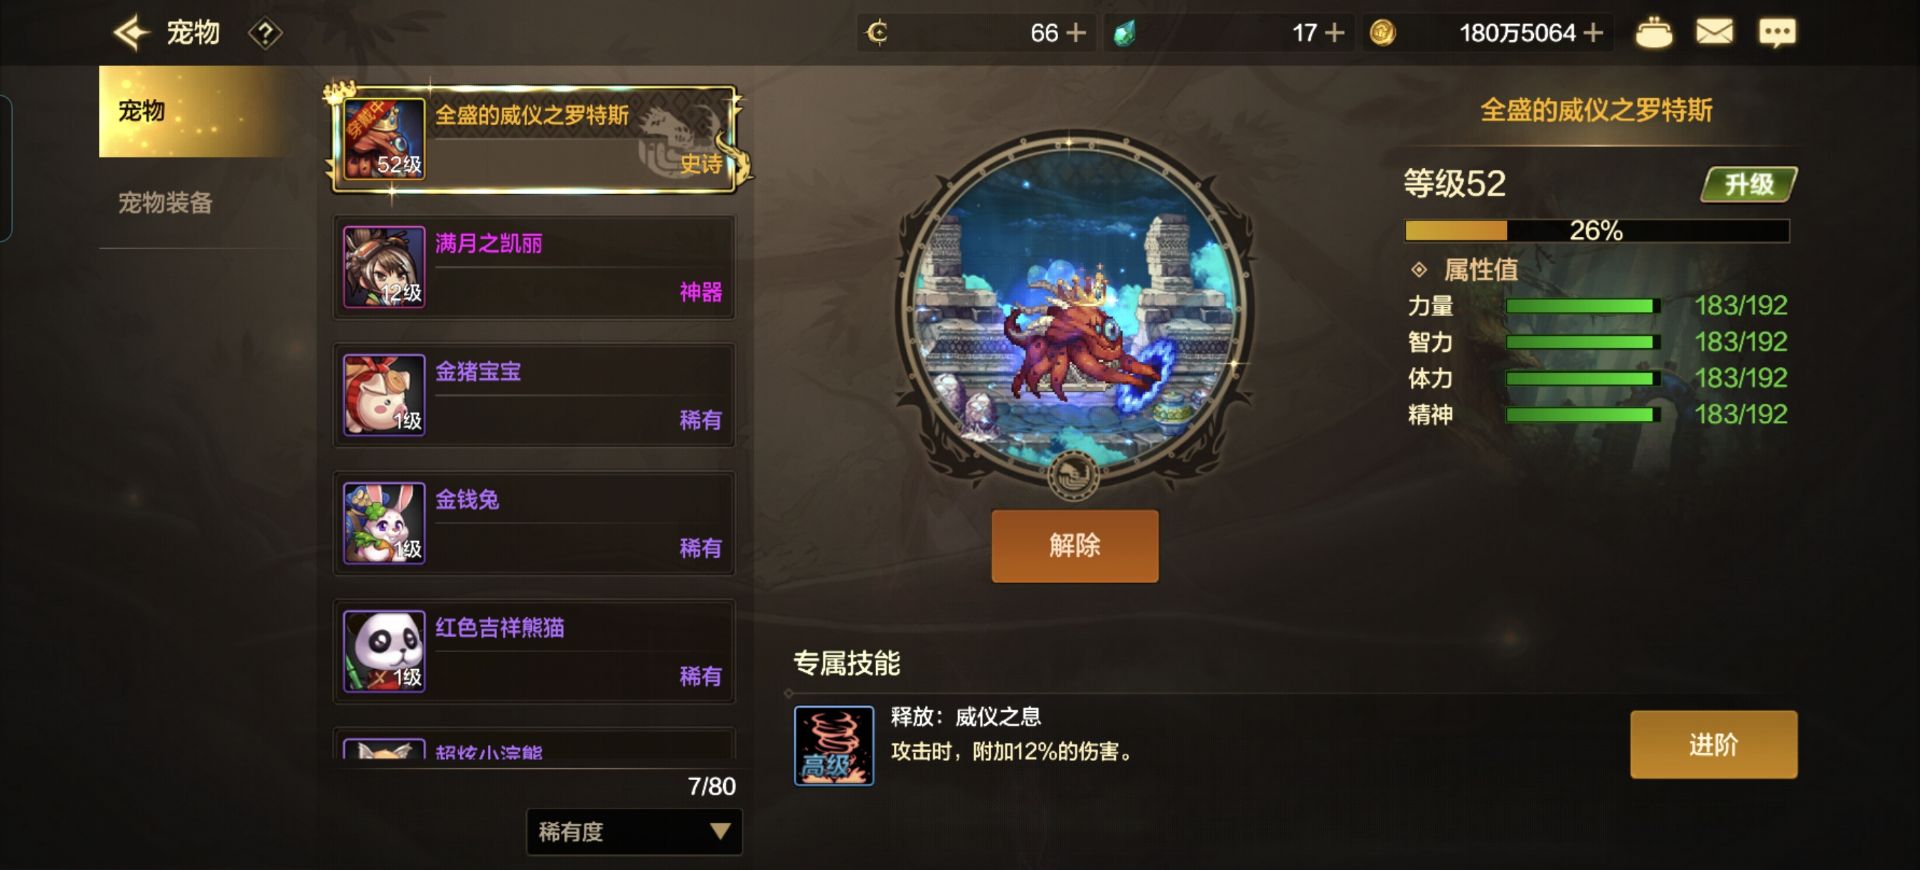1920x870 pixels.
Task: Open the treasure pot icon
Action: coord(1653,33)
